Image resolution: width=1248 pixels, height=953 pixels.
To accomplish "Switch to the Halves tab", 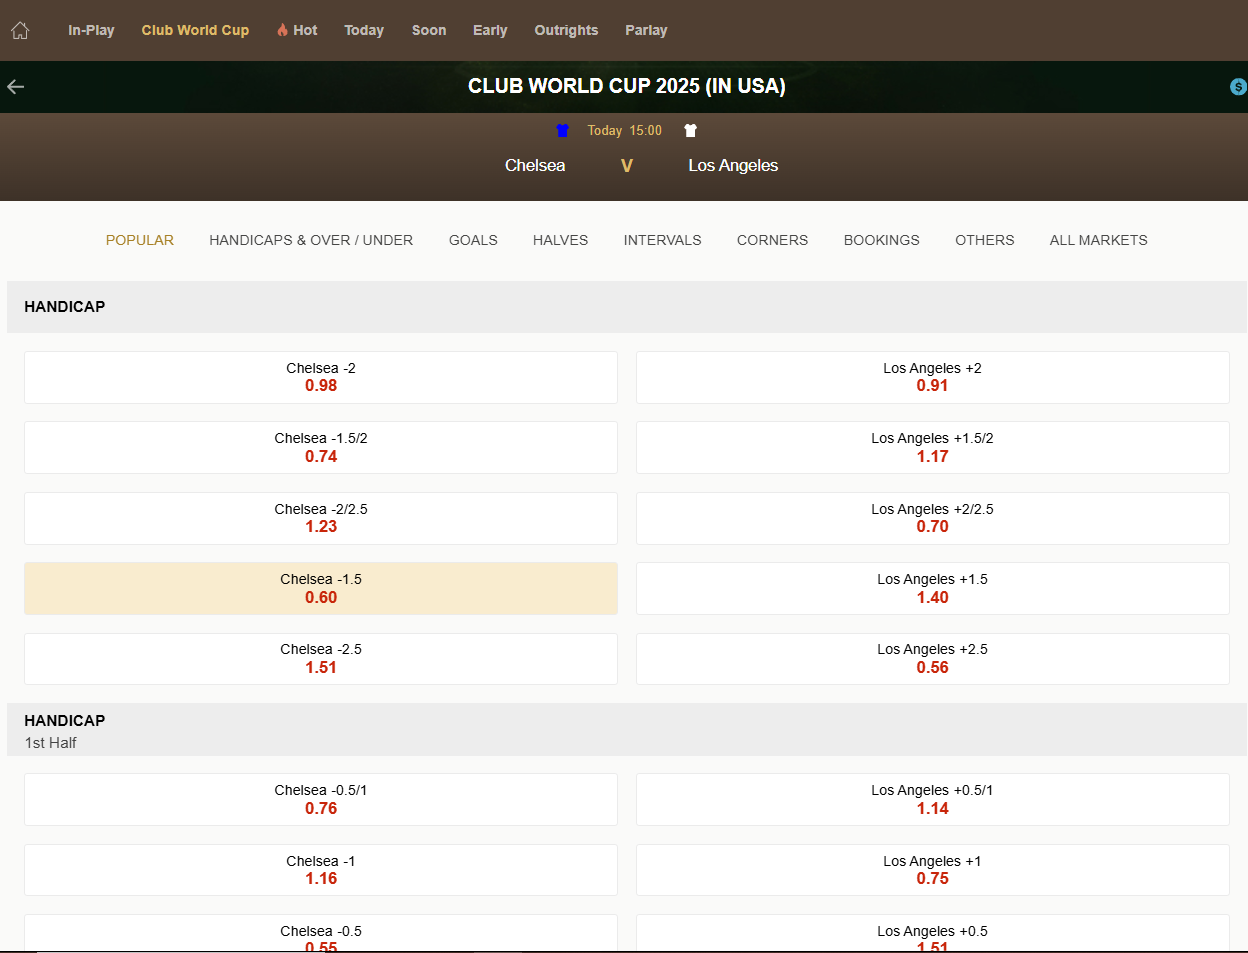I will (x=560, y=240).
